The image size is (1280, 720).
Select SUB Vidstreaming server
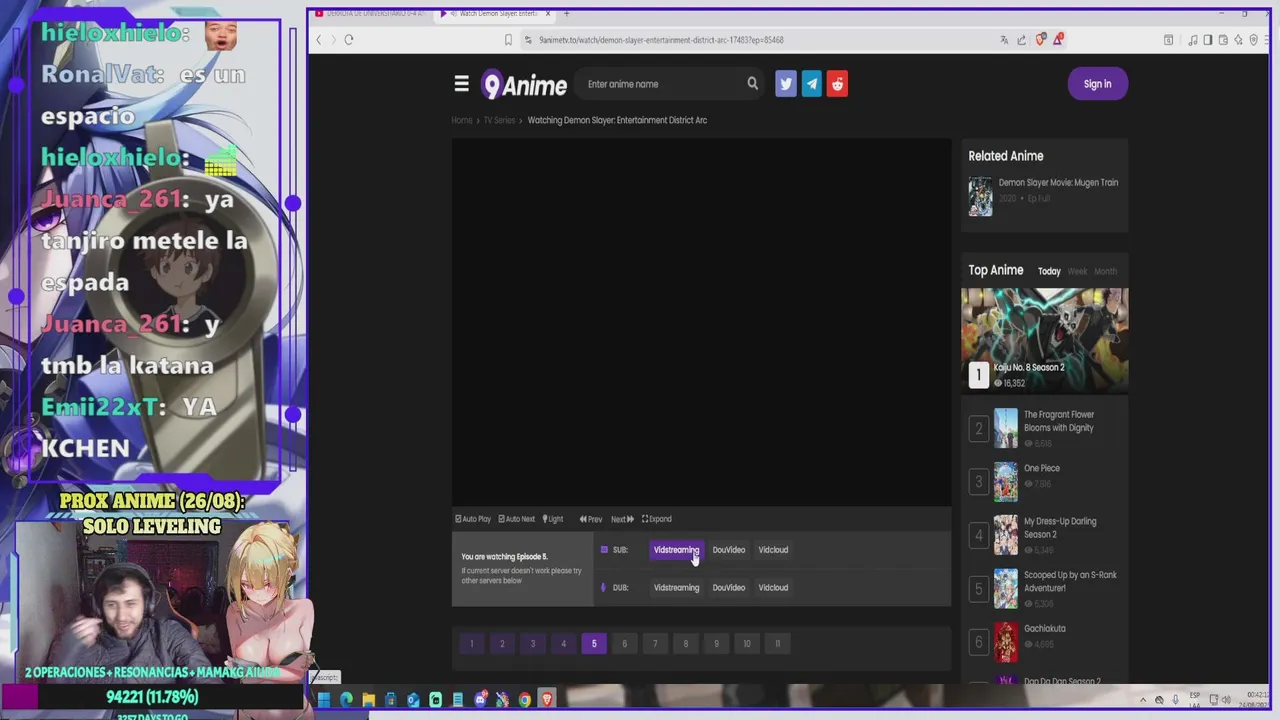[676, 550]
